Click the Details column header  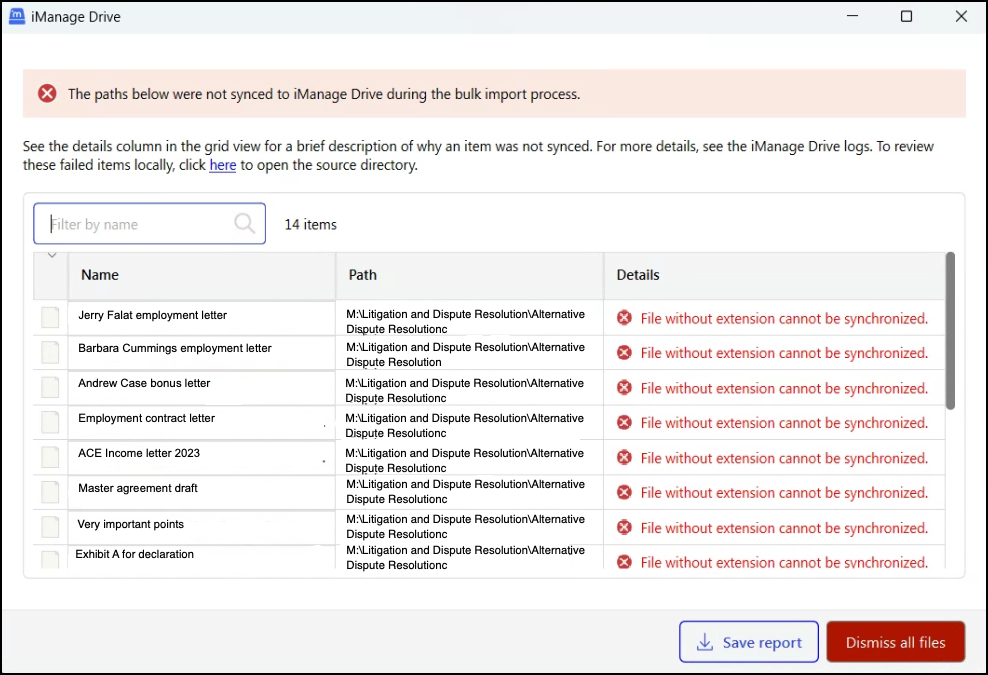[638, 275]
